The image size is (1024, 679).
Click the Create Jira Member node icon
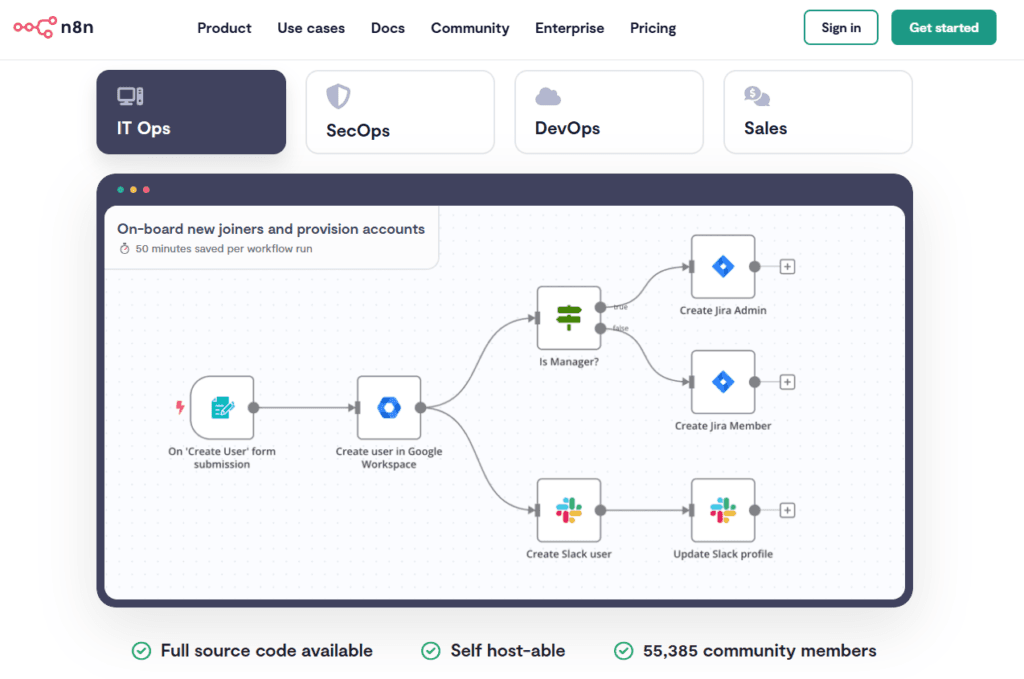[x=723, y=382]
